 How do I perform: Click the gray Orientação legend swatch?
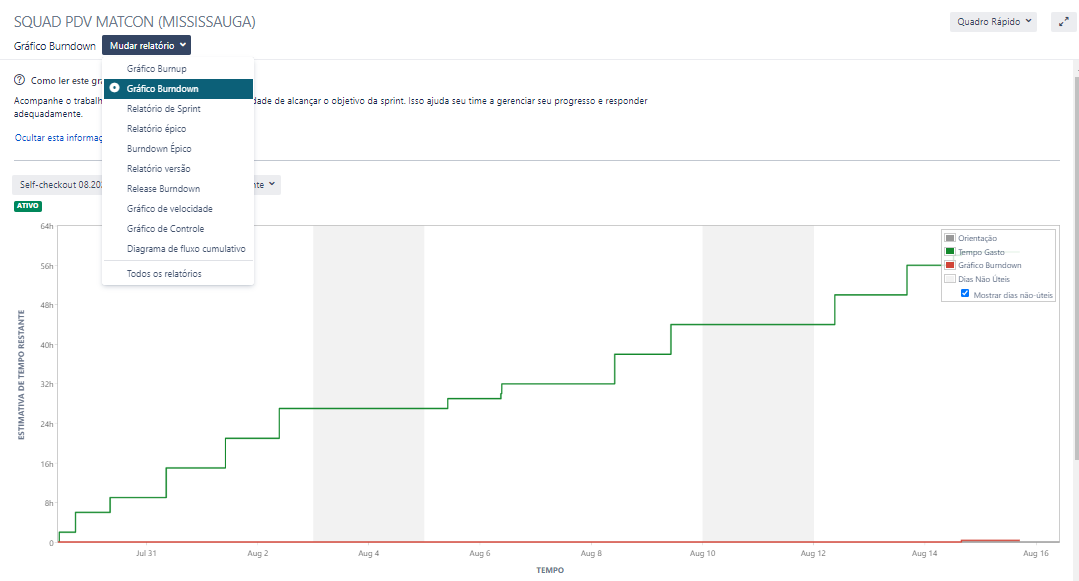pos(949,238)
